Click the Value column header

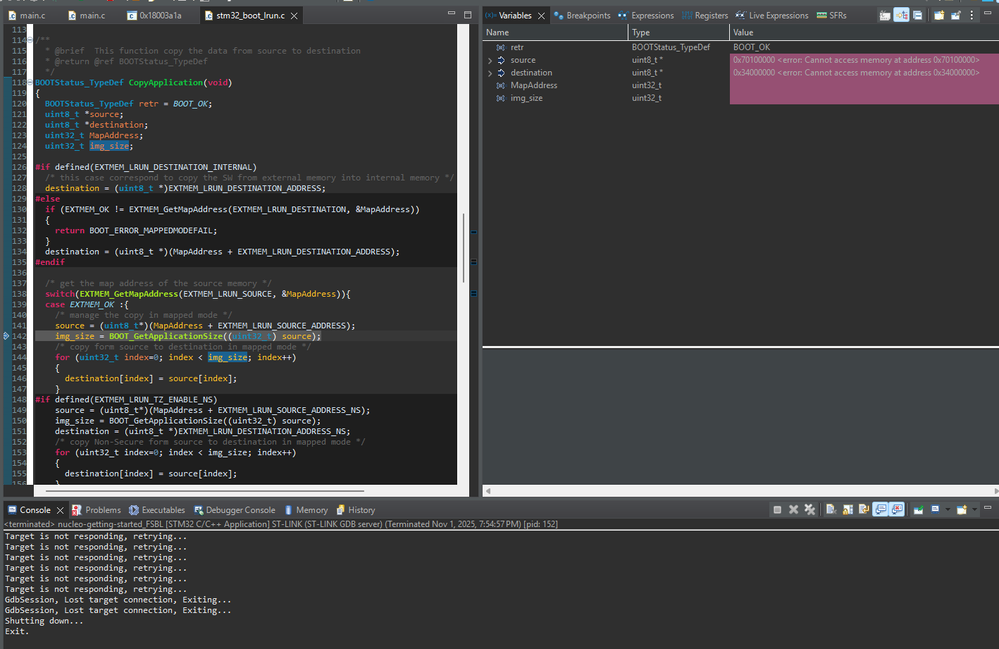click(x=744, y=32)
